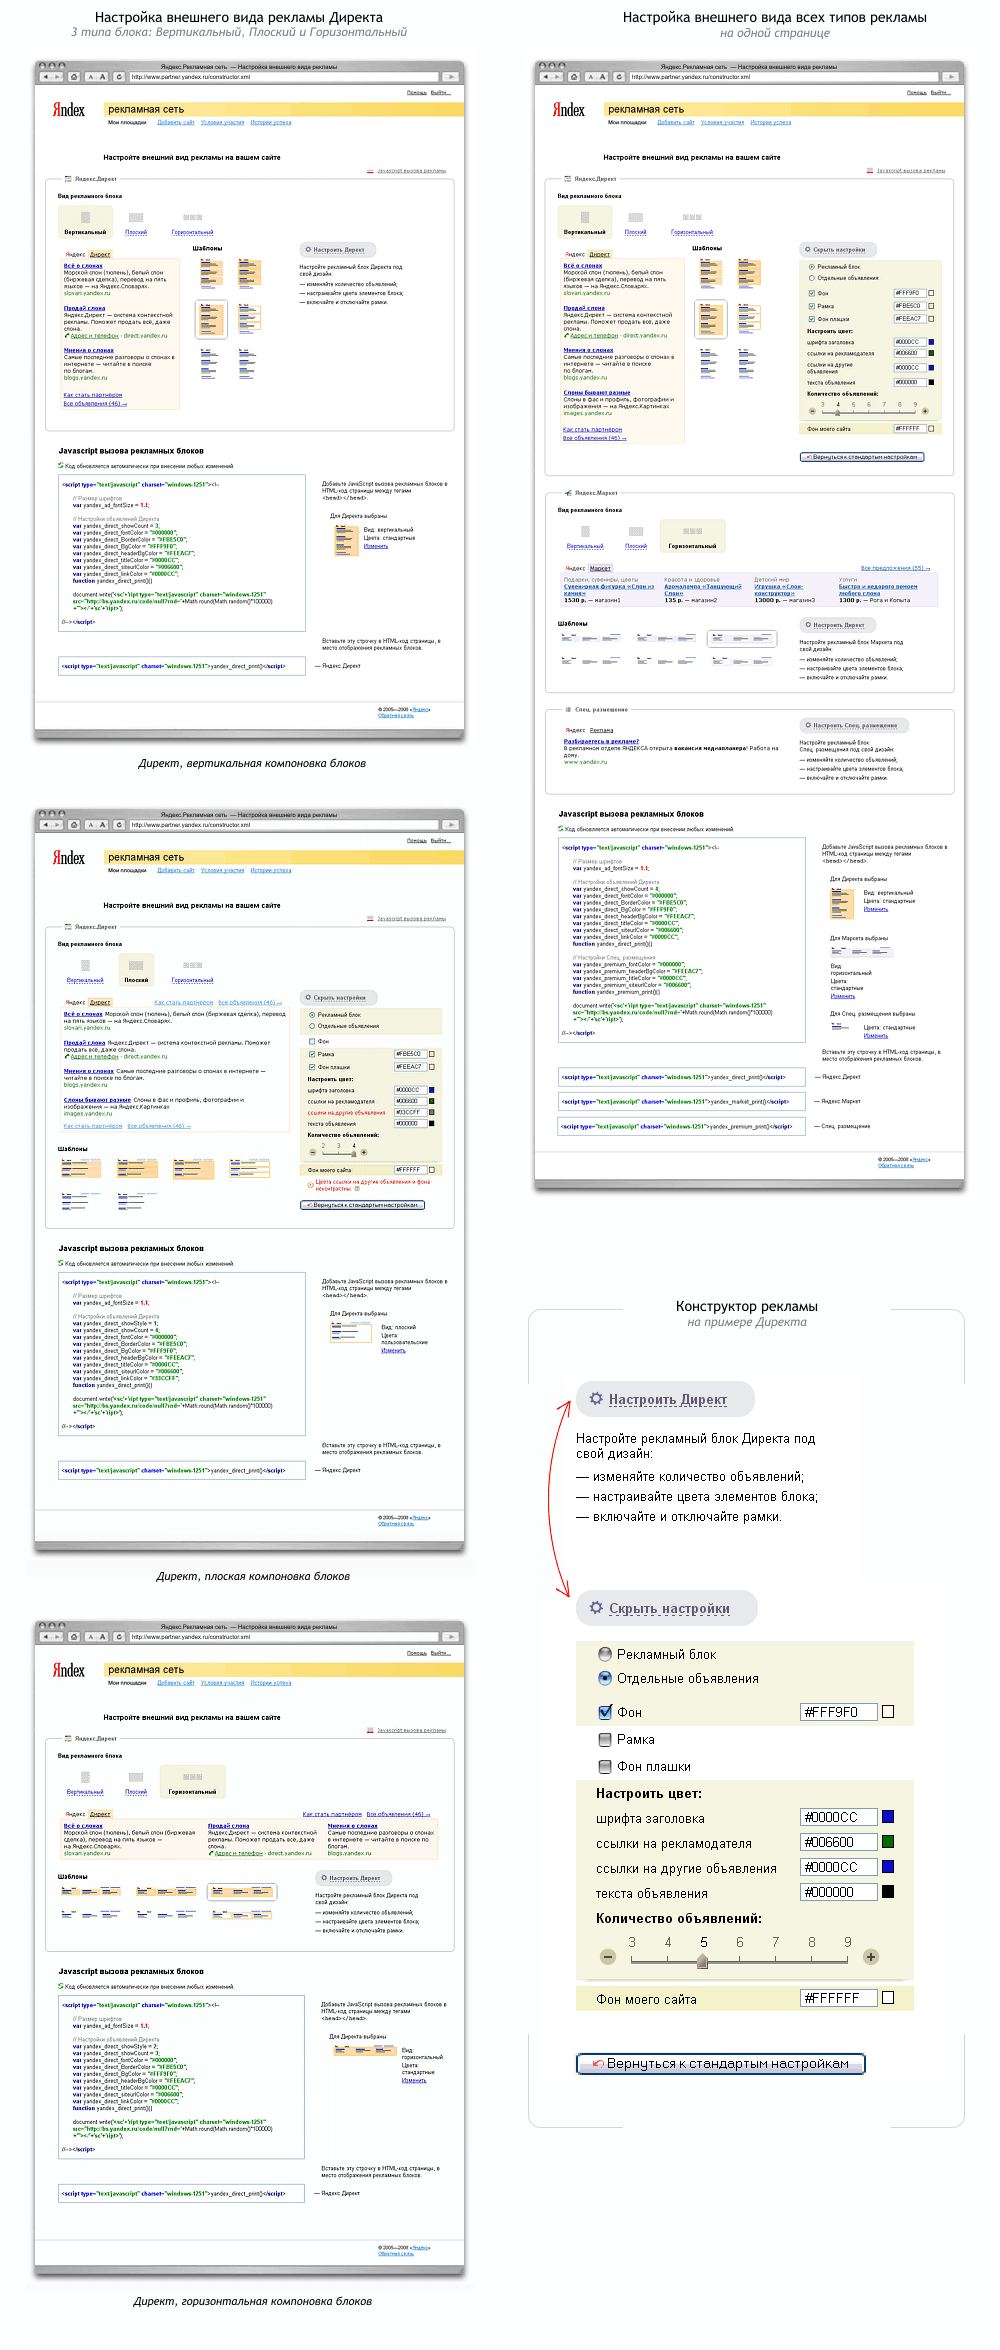Screen dimensions: 1000x2350
Task: Click 'Помощь' link in the vertical layout window
Action: tap(416, 93)
